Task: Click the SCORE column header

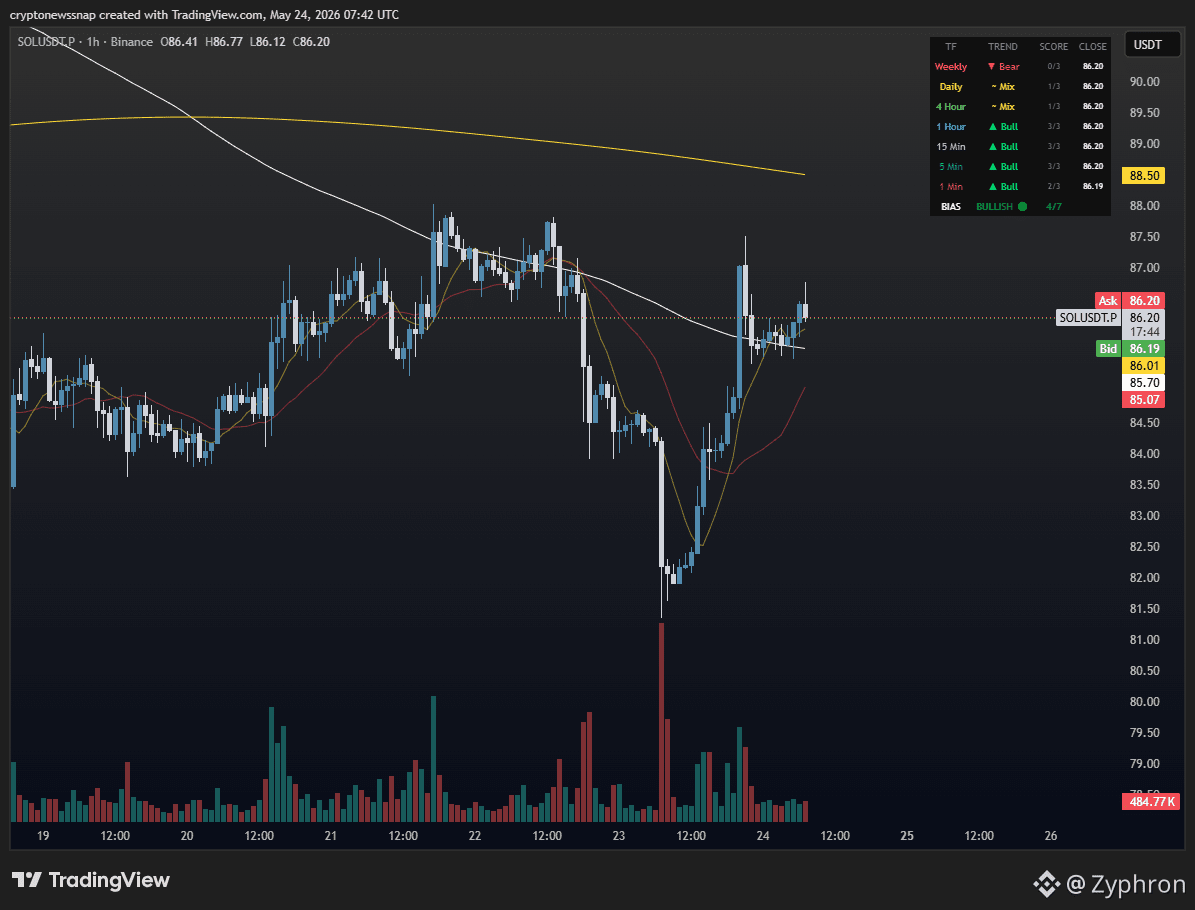Action: [1053, 46]
